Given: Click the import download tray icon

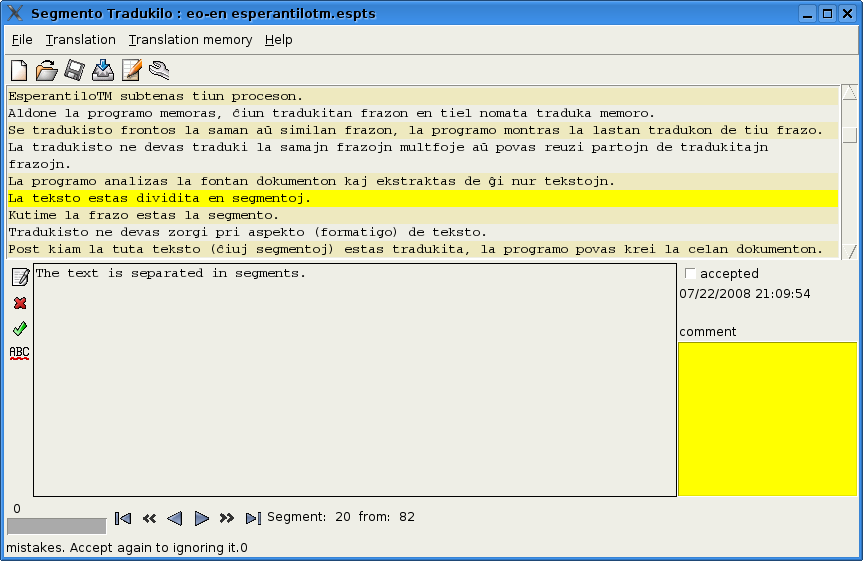Looking at the screenshot, I should (102, 70).
